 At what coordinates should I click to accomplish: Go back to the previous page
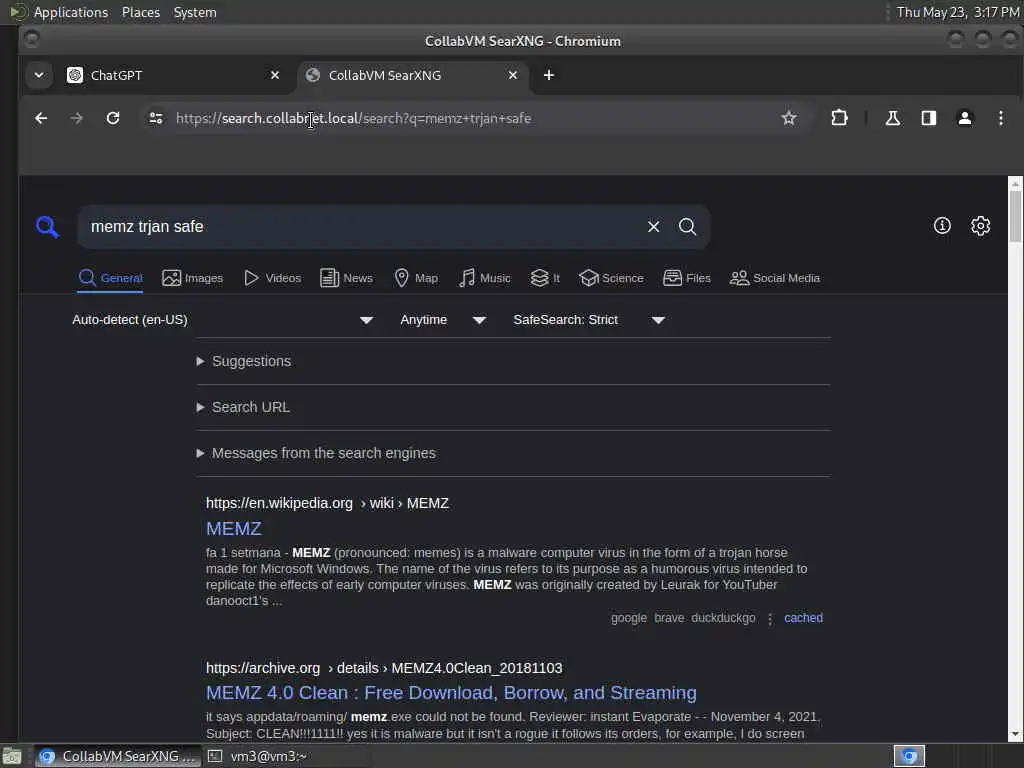(x=40, y=118)
